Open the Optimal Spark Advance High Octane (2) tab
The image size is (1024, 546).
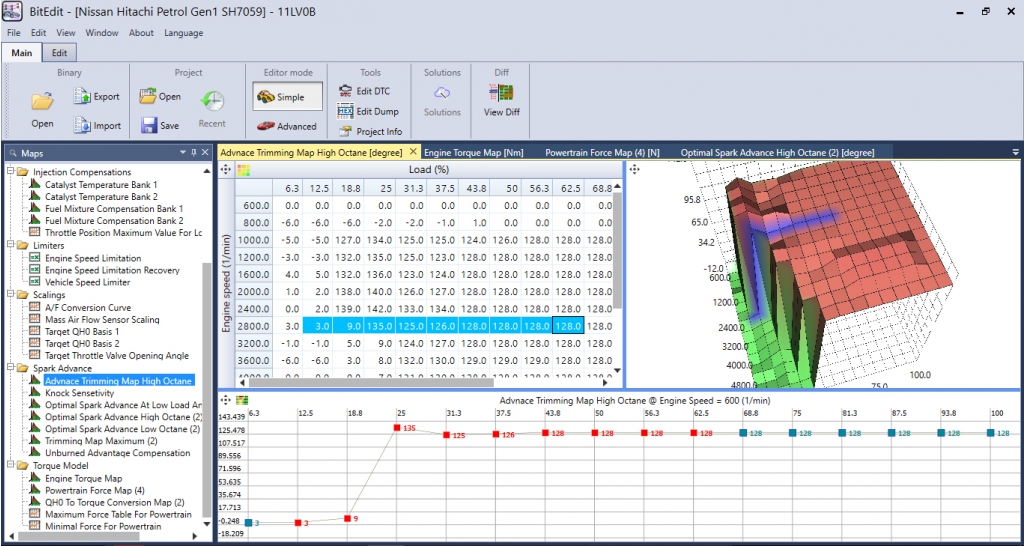tap(777, 152)
